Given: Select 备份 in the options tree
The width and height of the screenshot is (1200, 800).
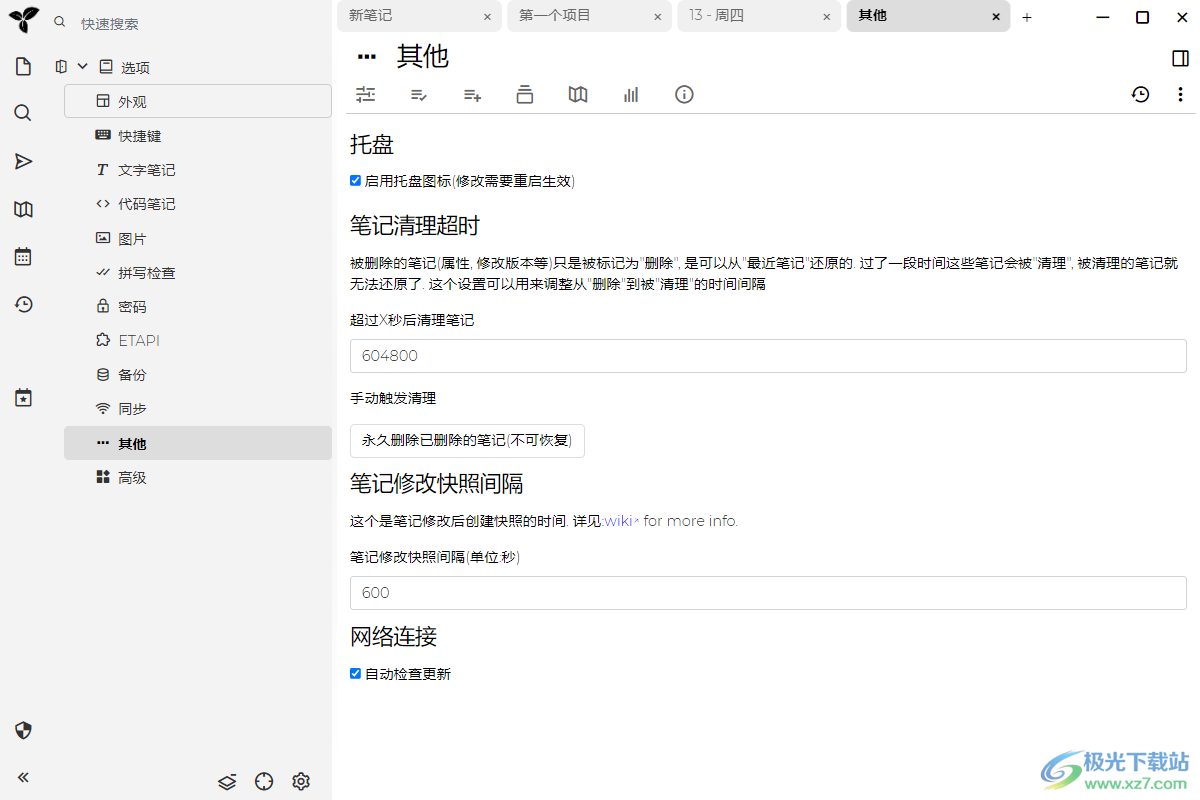Looking at the screenshot, I should pyautogui.click(x=198, y=375).
